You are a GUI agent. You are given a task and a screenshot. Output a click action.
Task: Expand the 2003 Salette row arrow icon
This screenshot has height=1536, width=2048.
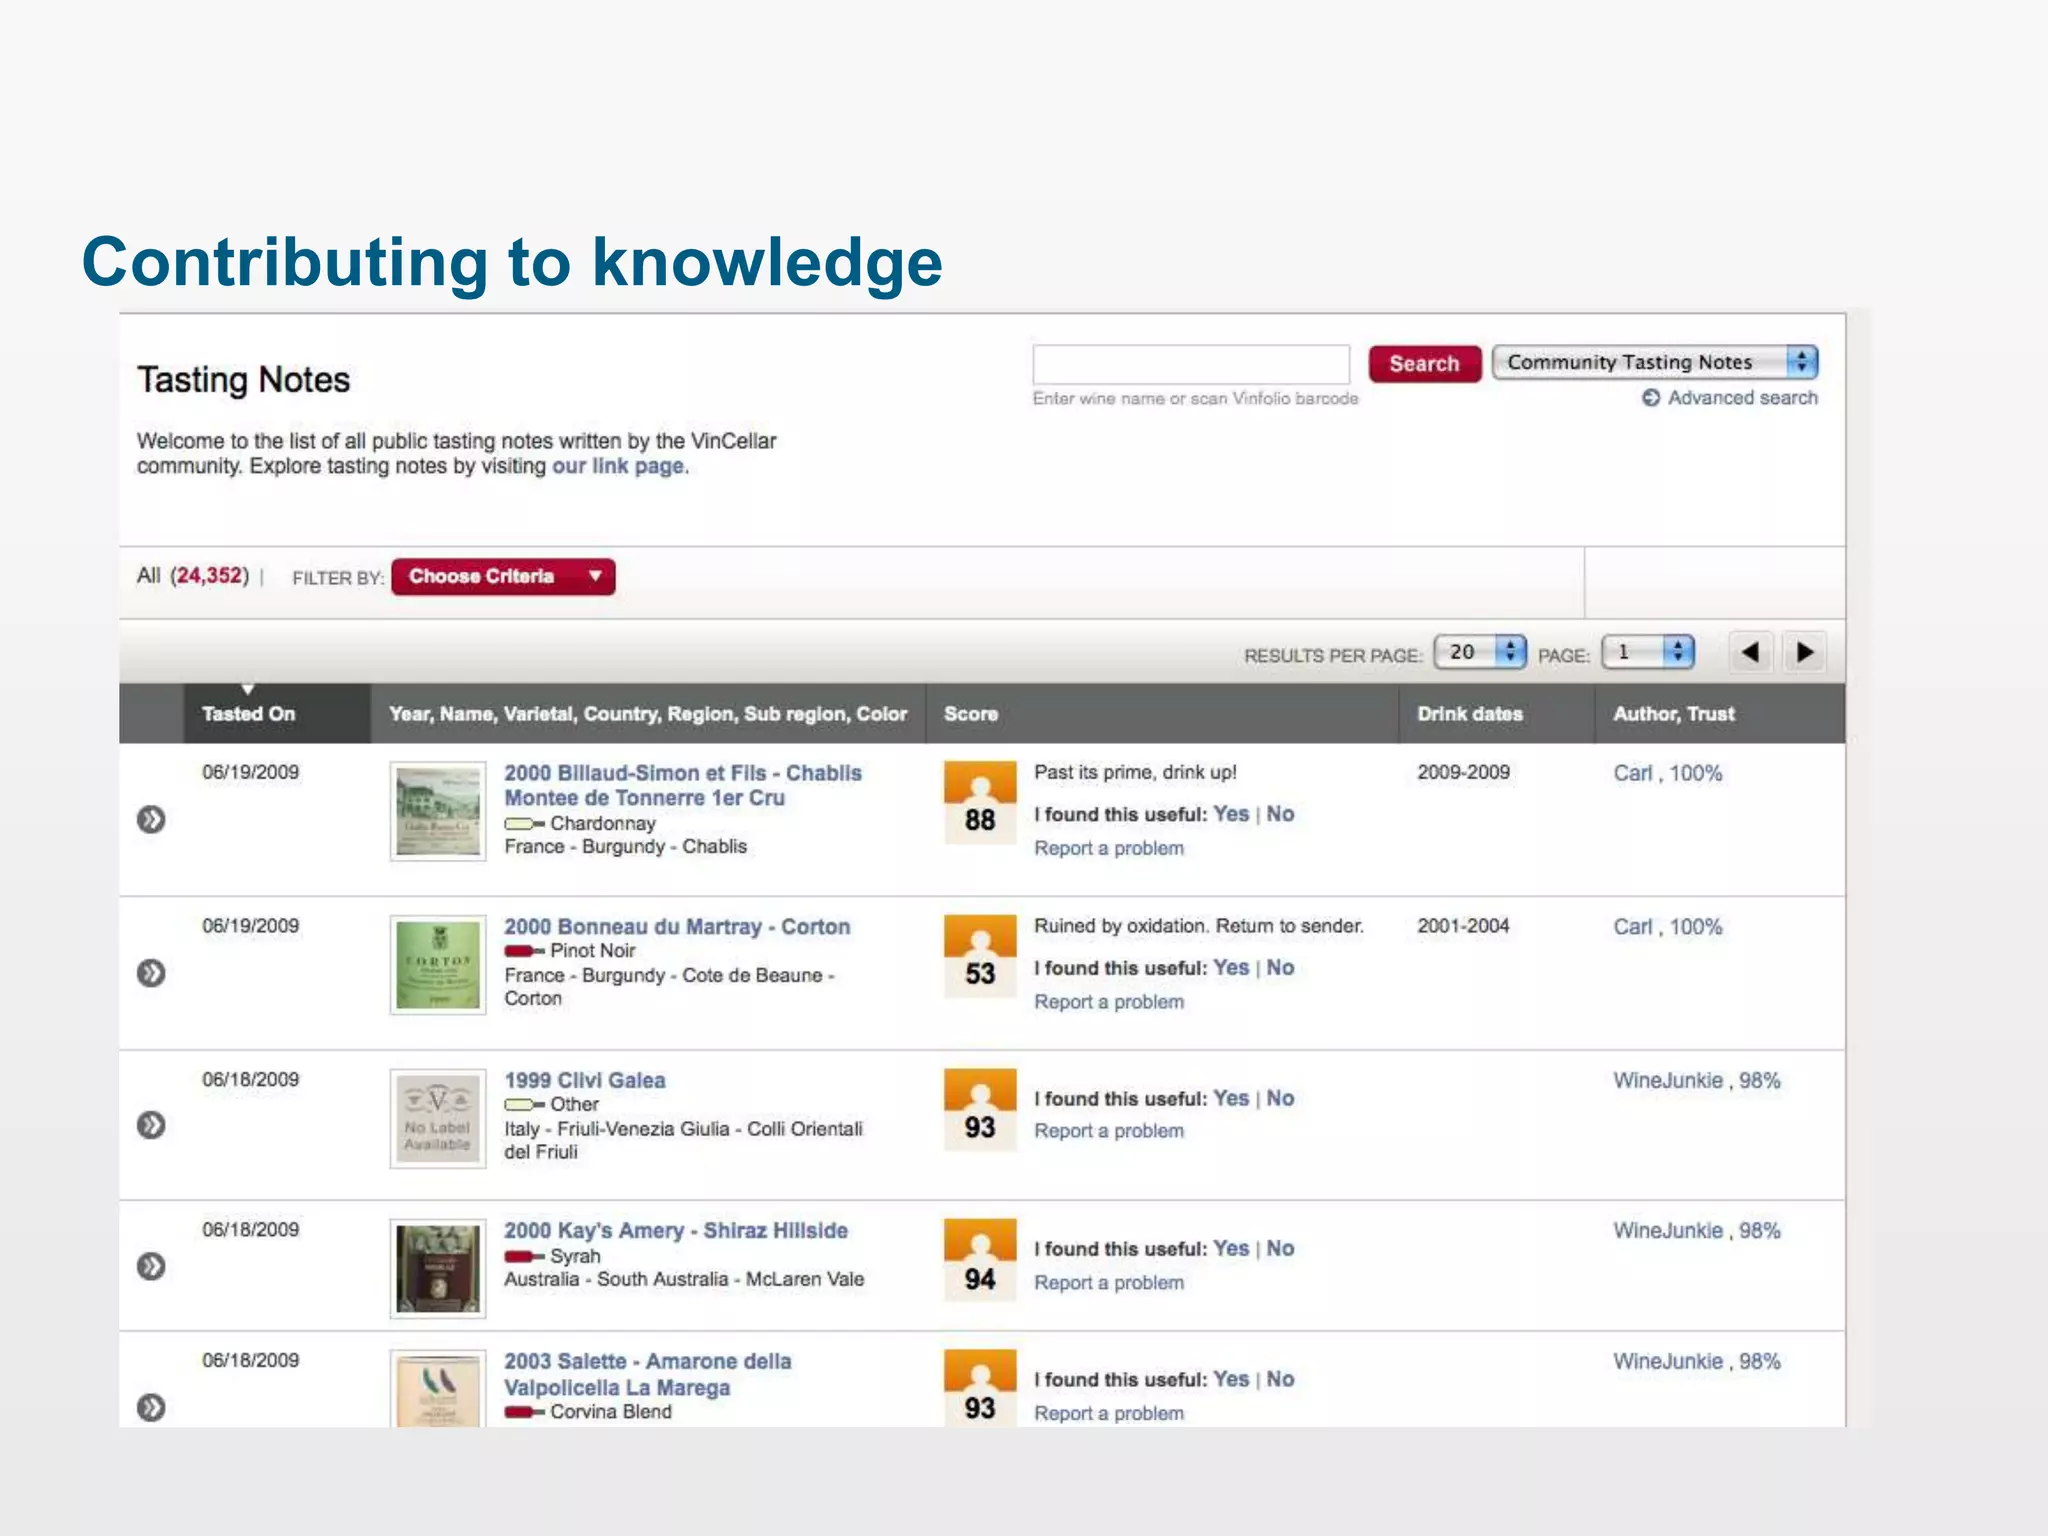click(x=151, y=1408)
